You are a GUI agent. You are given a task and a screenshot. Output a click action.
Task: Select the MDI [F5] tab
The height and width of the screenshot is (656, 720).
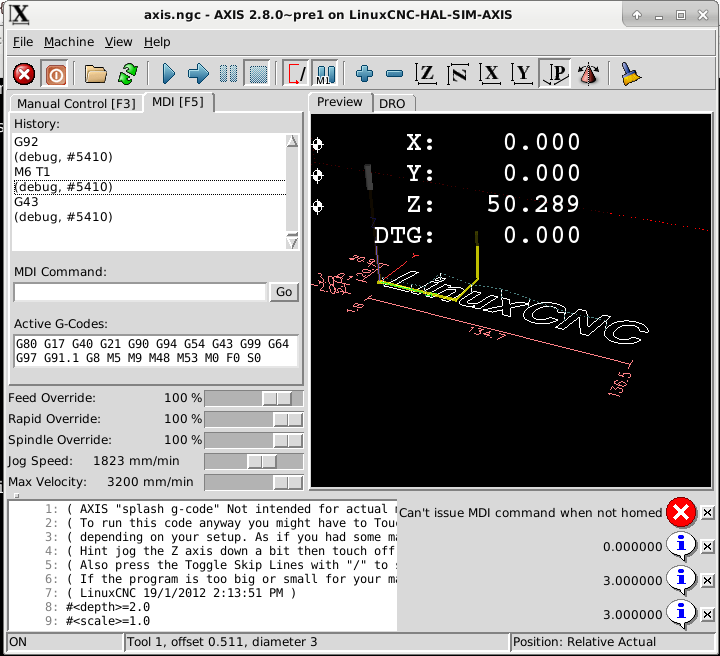tap(178, 101)
